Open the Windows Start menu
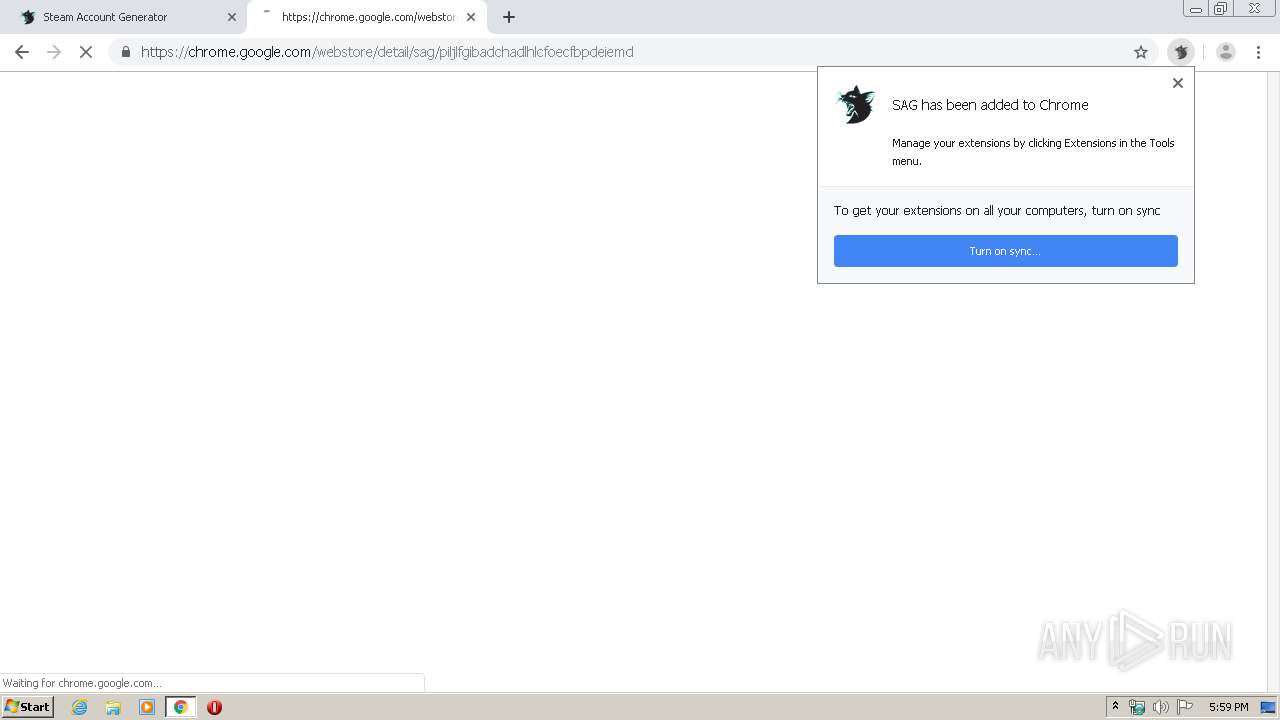Screen dimensions: 1280x720 click(28, 706)
